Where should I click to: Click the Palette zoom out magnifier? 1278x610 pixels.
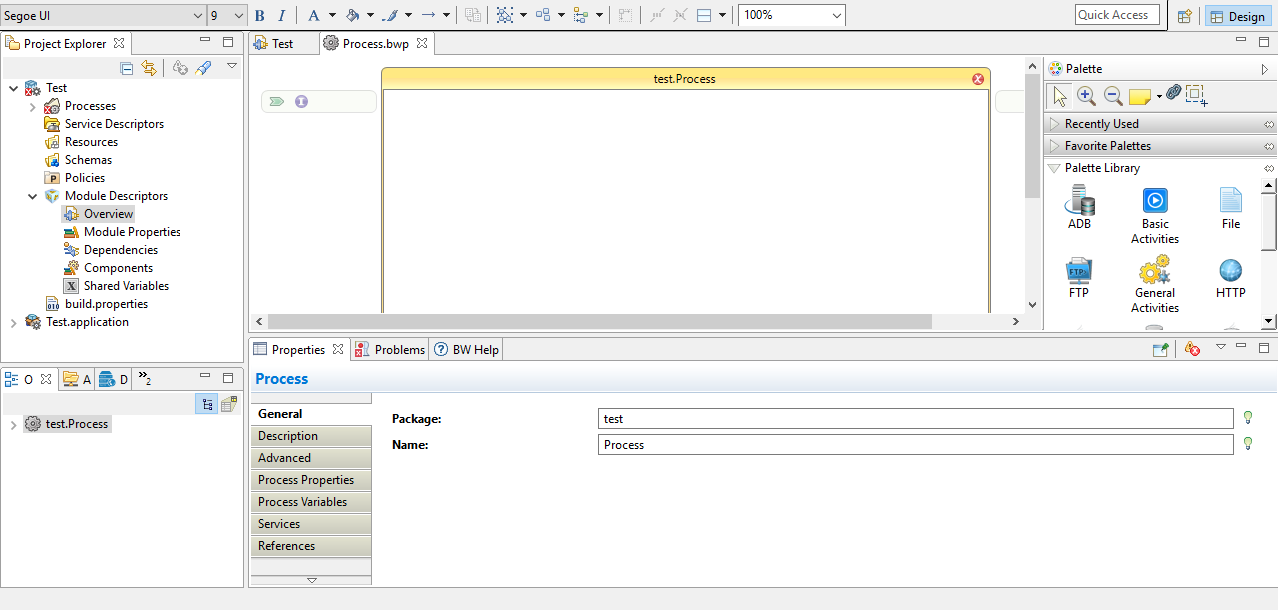1113,96
